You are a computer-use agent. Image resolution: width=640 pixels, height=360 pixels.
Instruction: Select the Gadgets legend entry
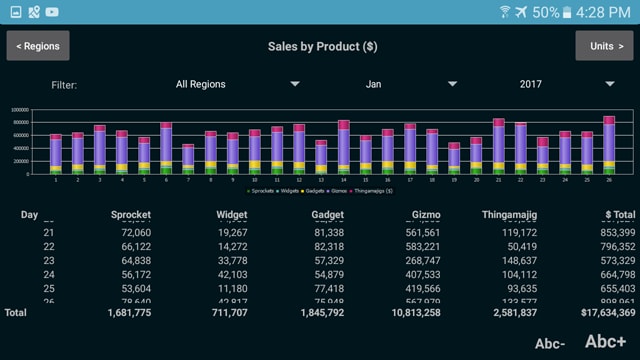point(313,191)
